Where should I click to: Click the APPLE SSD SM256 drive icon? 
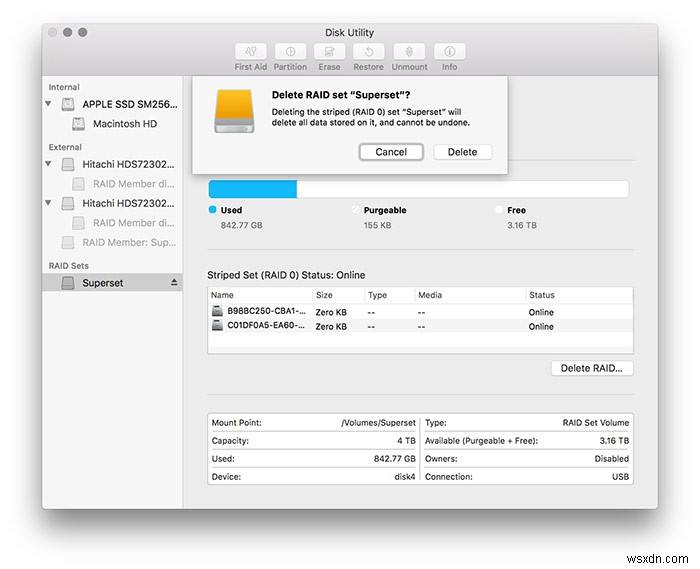(68, 104)
